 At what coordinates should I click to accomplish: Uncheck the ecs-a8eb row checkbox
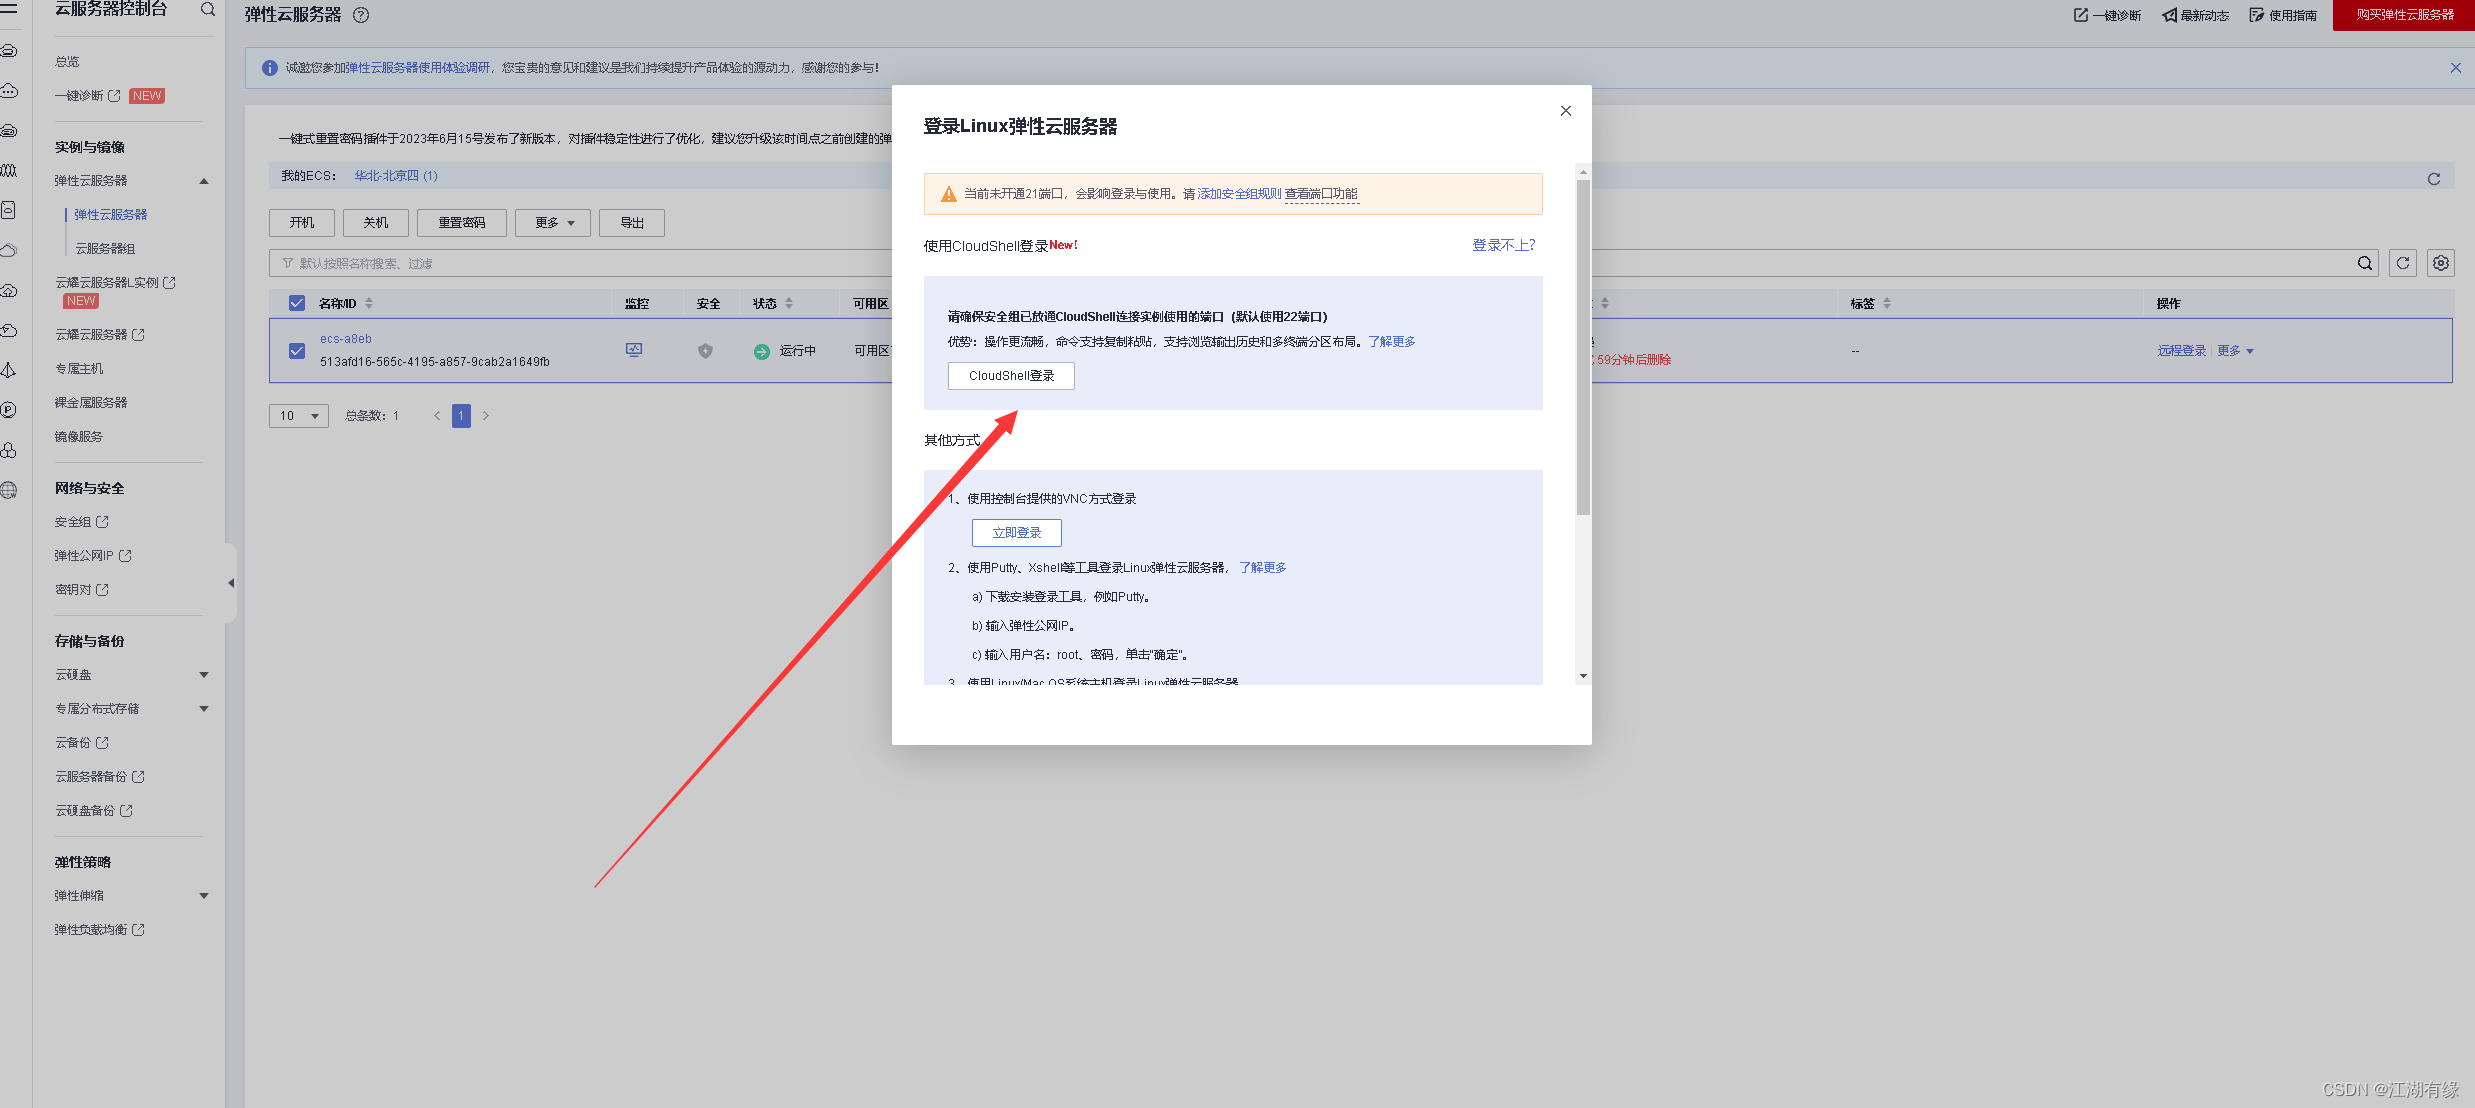[297, 351]
